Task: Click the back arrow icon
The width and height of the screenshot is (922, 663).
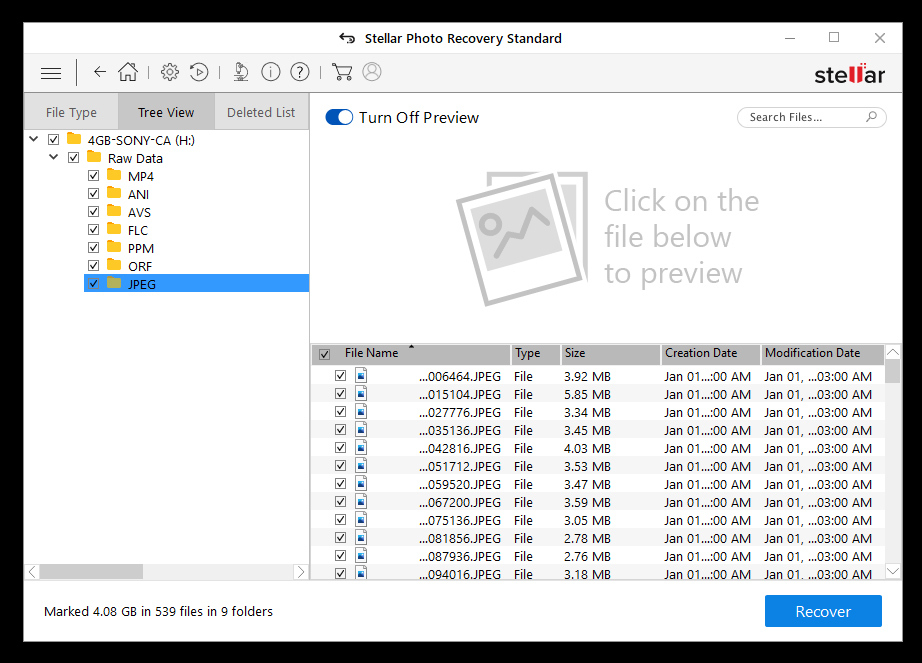Action: (x=99, y=72)
